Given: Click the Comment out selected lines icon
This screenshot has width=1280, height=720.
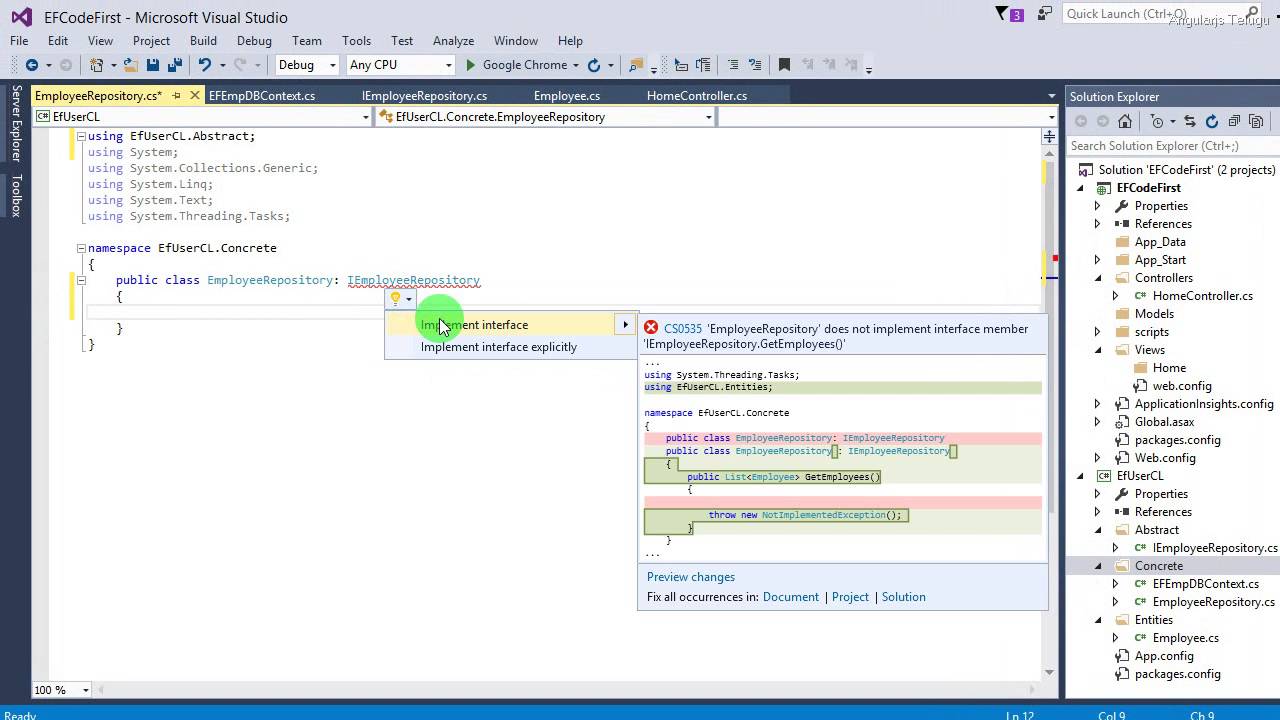Looking at the screenshot, I should click(x=733, y=65).
